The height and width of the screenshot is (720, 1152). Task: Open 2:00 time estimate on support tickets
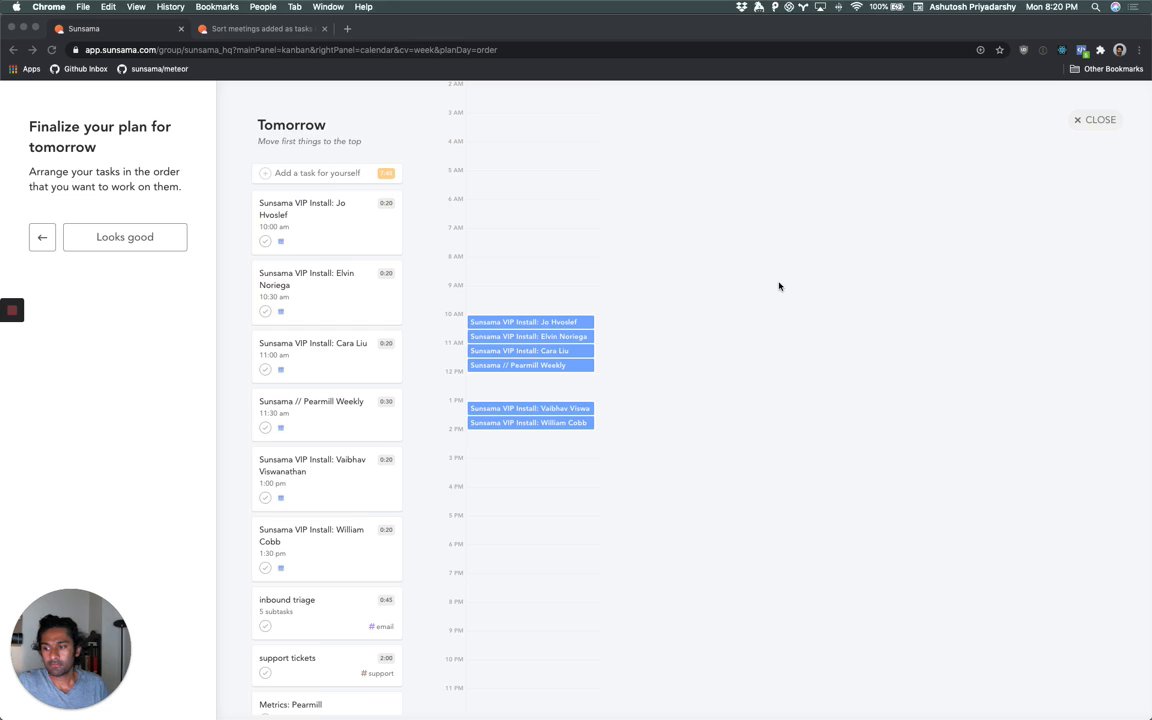[386, 658]
